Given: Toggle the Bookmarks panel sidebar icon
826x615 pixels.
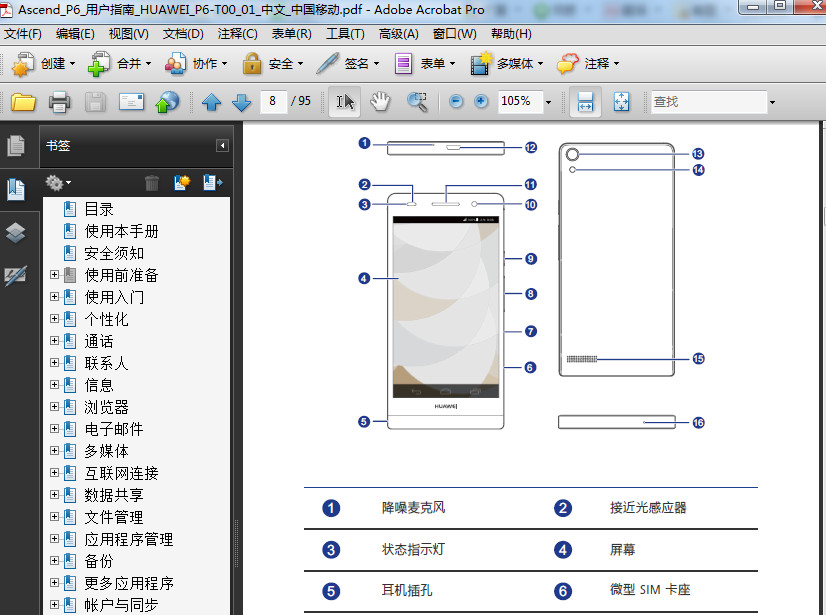Looking at the screenshot, I should pyautogui.click(x=16, y=189).
